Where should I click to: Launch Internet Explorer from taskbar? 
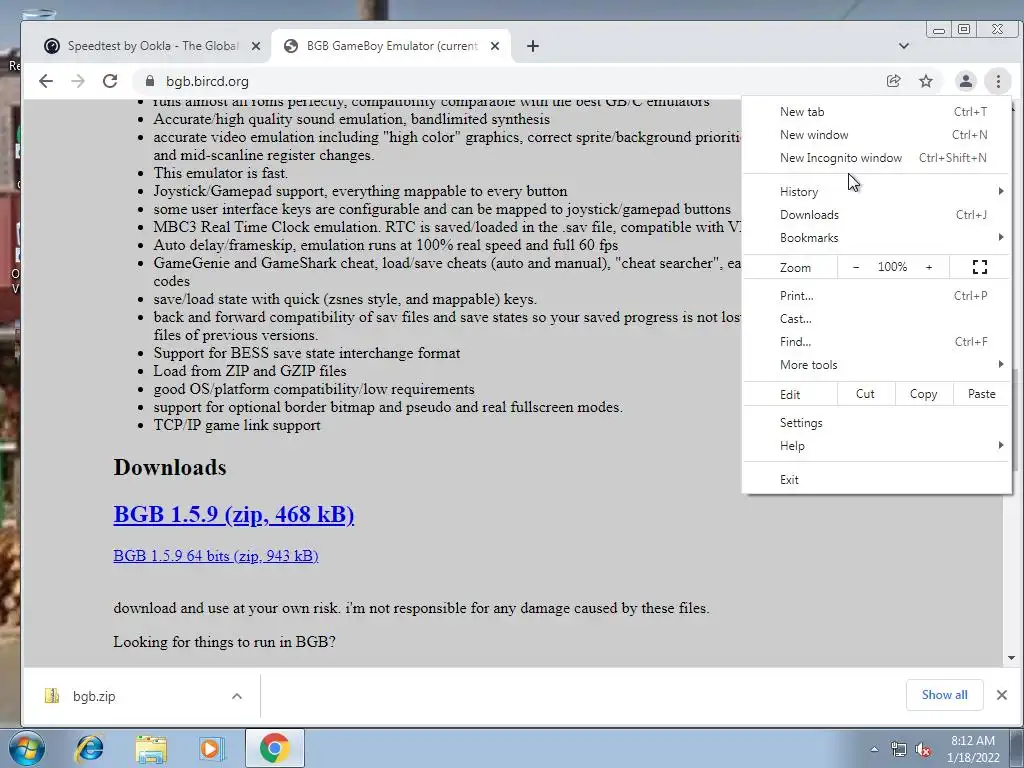[x=89, y=748]
